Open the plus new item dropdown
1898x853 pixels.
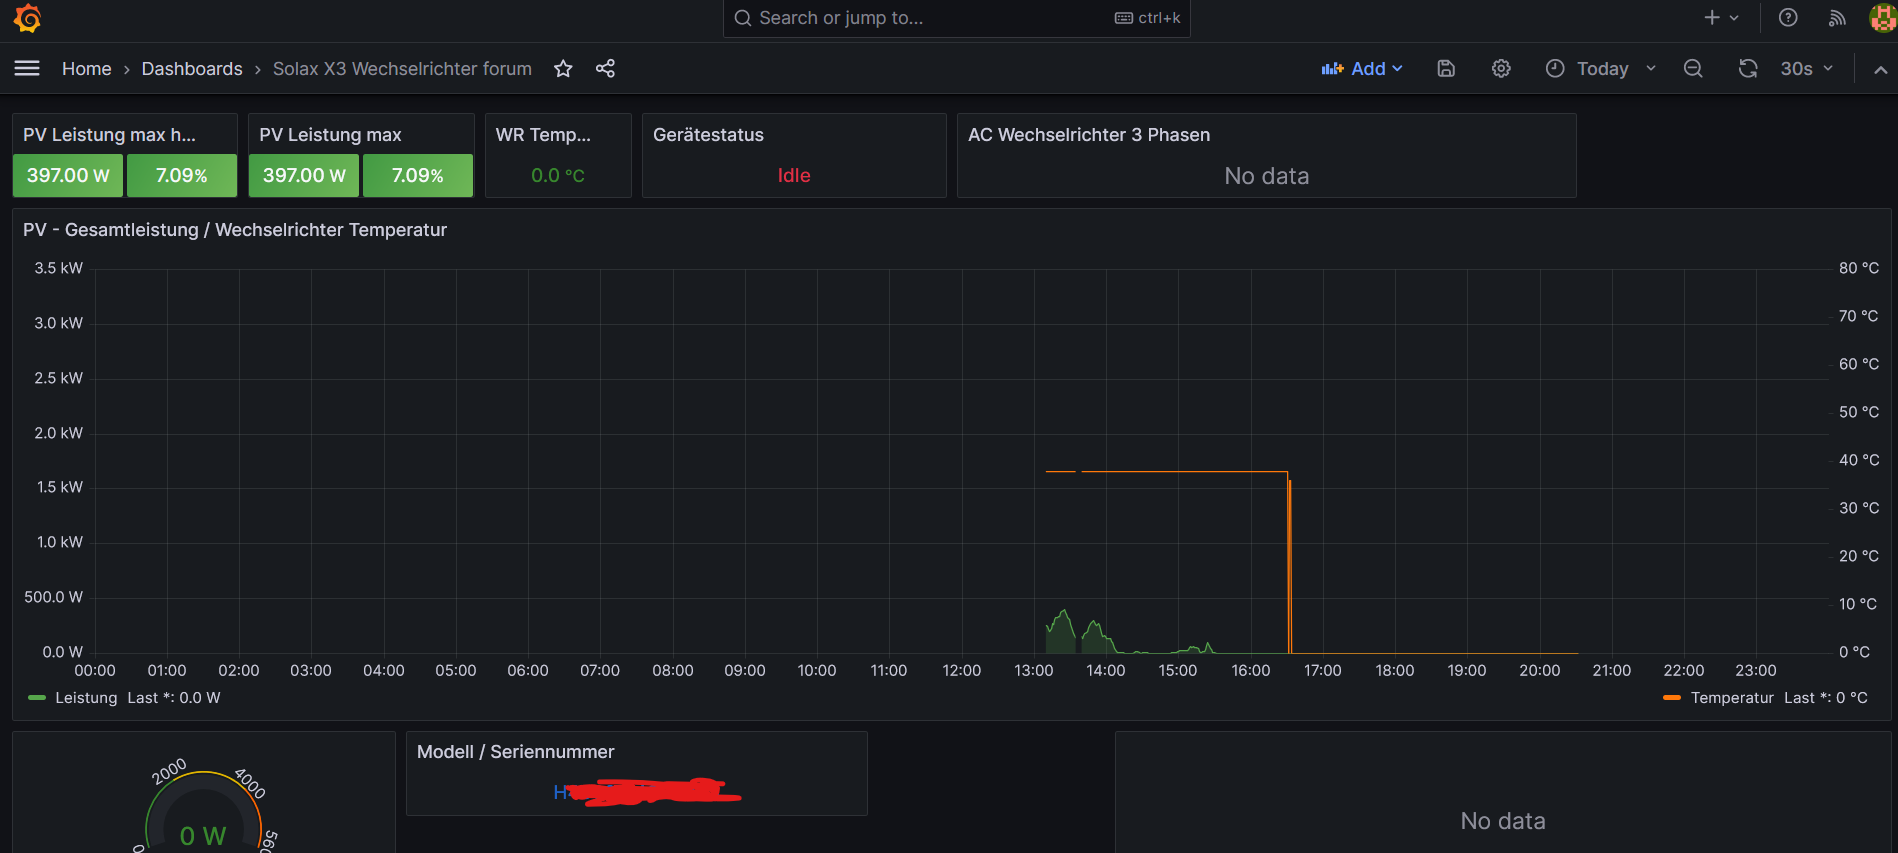pos(1721,18)
